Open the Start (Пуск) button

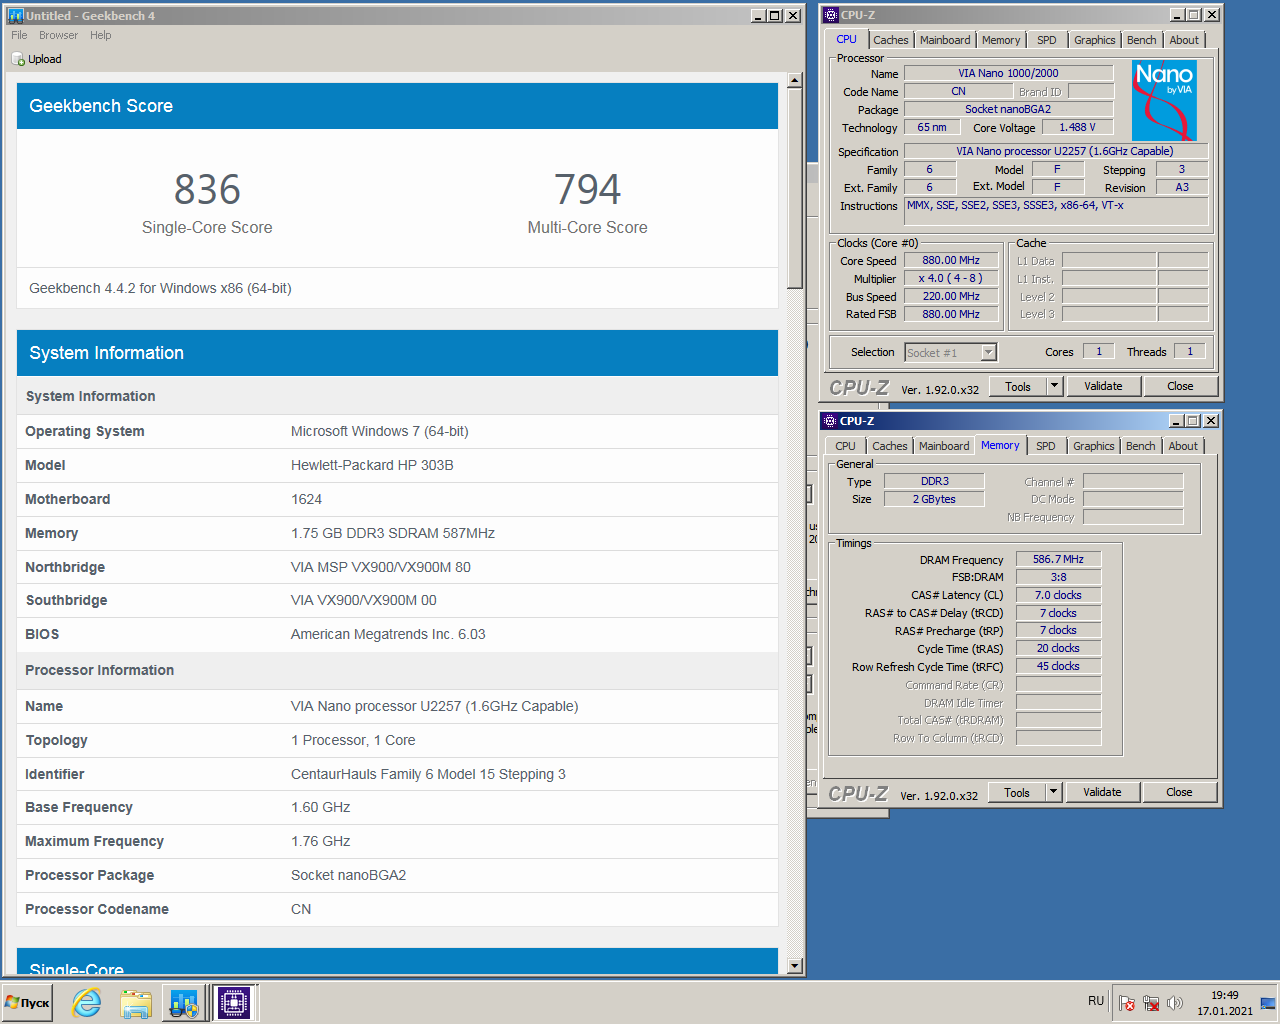tap(28, 1003)
